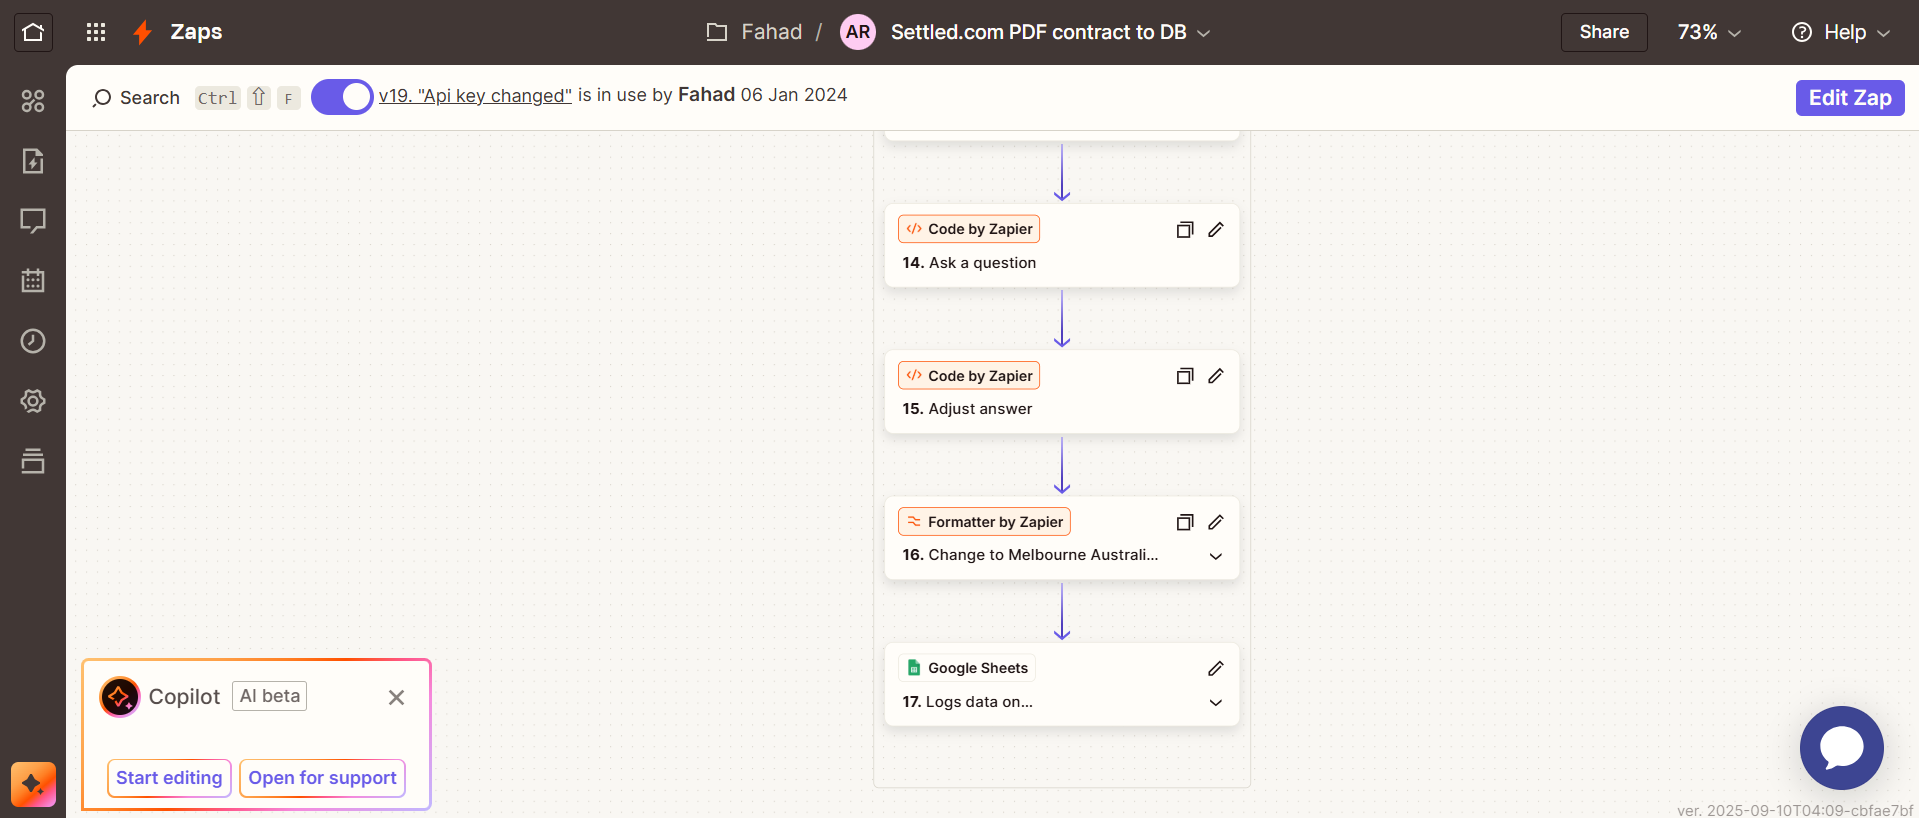Open the v19 "Api key changed" version link

475,96
